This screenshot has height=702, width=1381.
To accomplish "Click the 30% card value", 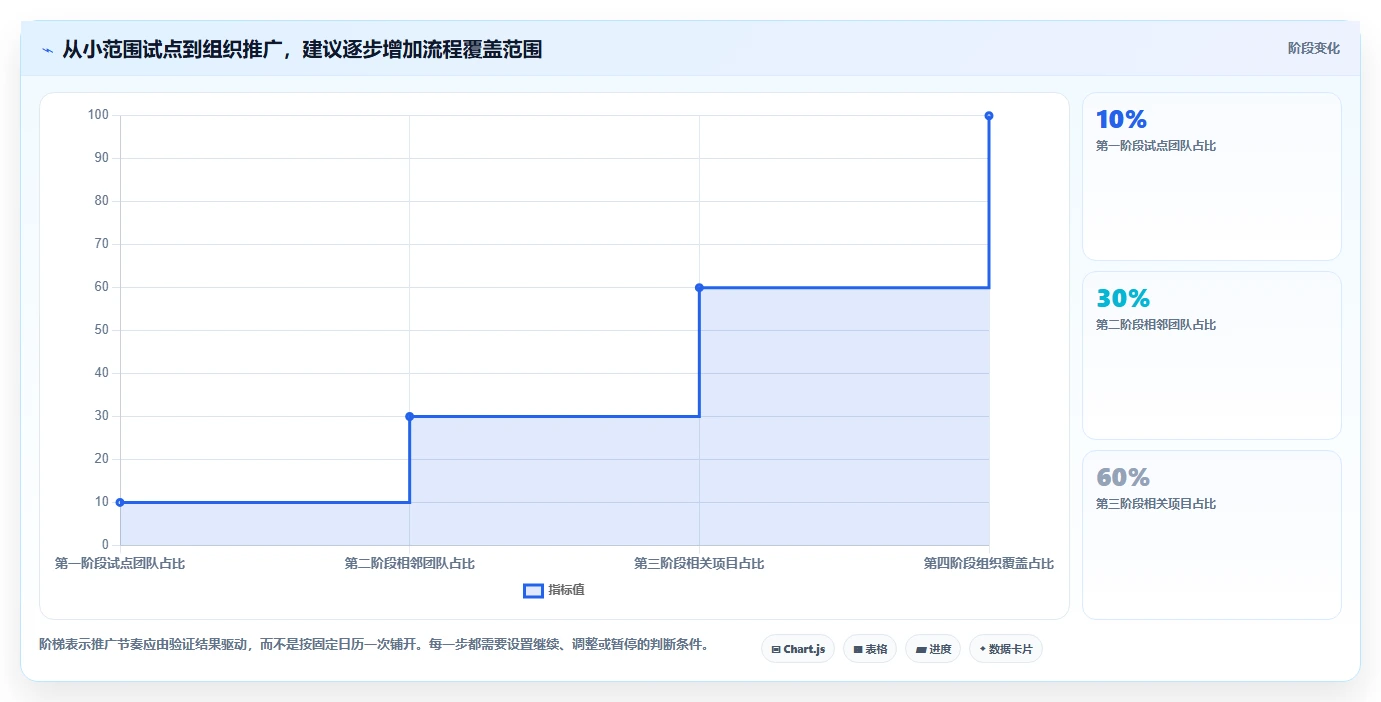I will pyautogui.click(x=1123, y=299).
